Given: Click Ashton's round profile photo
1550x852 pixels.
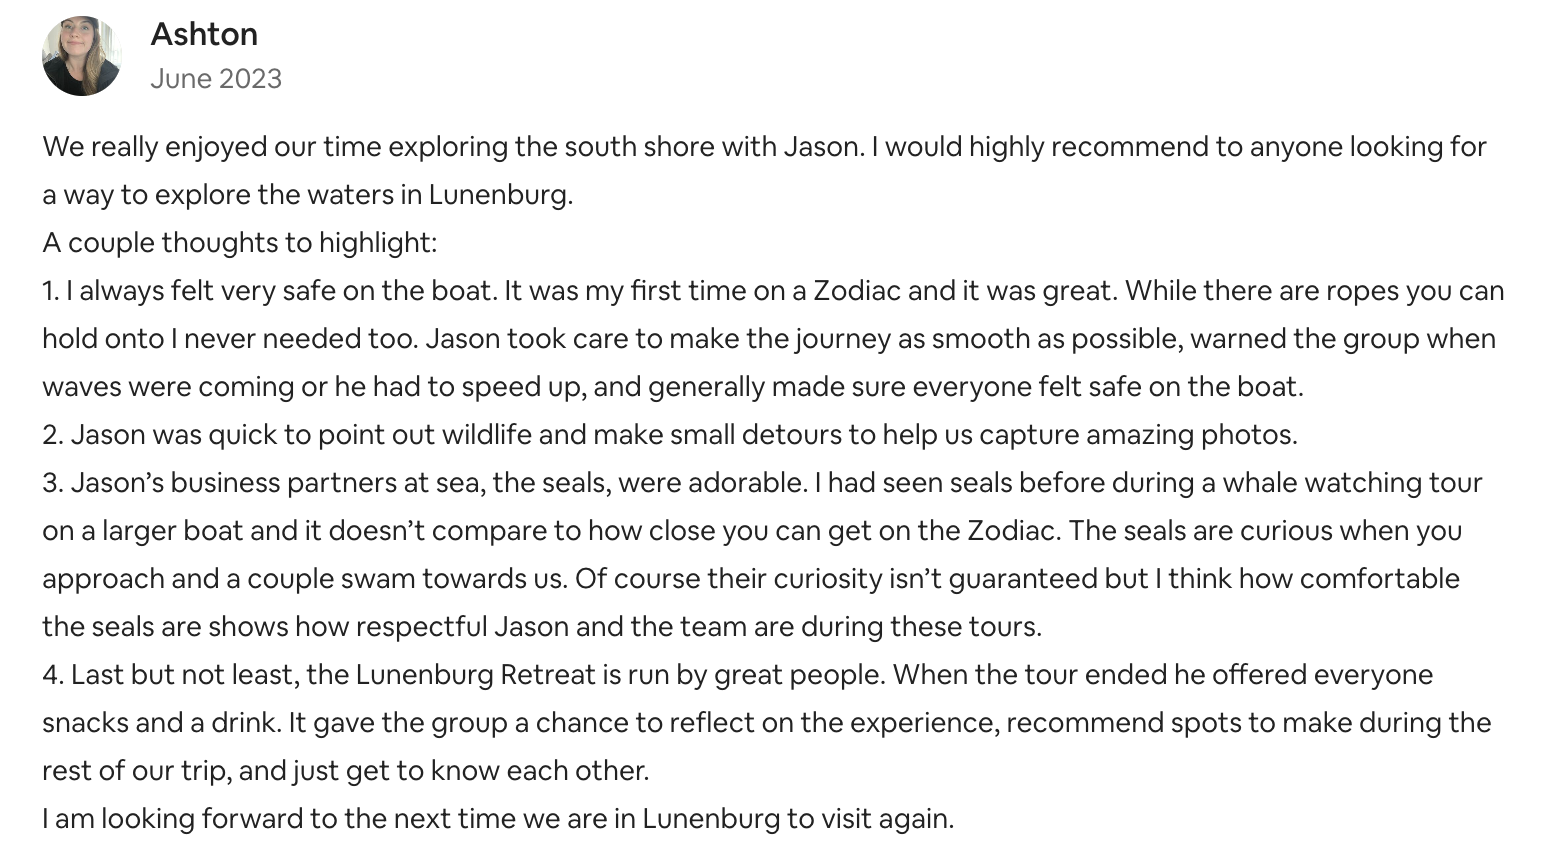Looking at the screenshot, I should click(x=82, y=56).
